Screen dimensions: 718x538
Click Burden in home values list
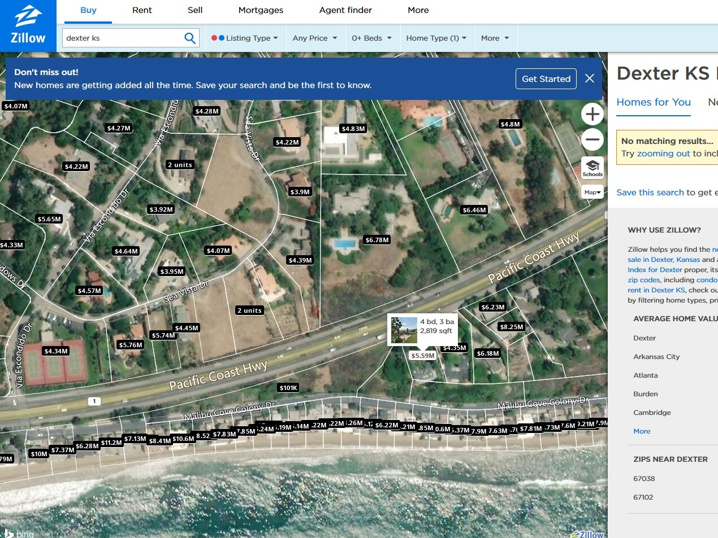click(645, 394)
